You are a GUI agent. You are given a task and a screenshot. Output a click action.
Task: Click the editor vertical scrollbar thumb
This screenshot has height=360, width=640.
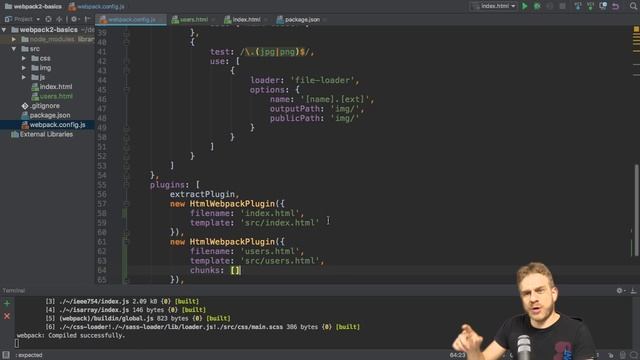[636, 210]
